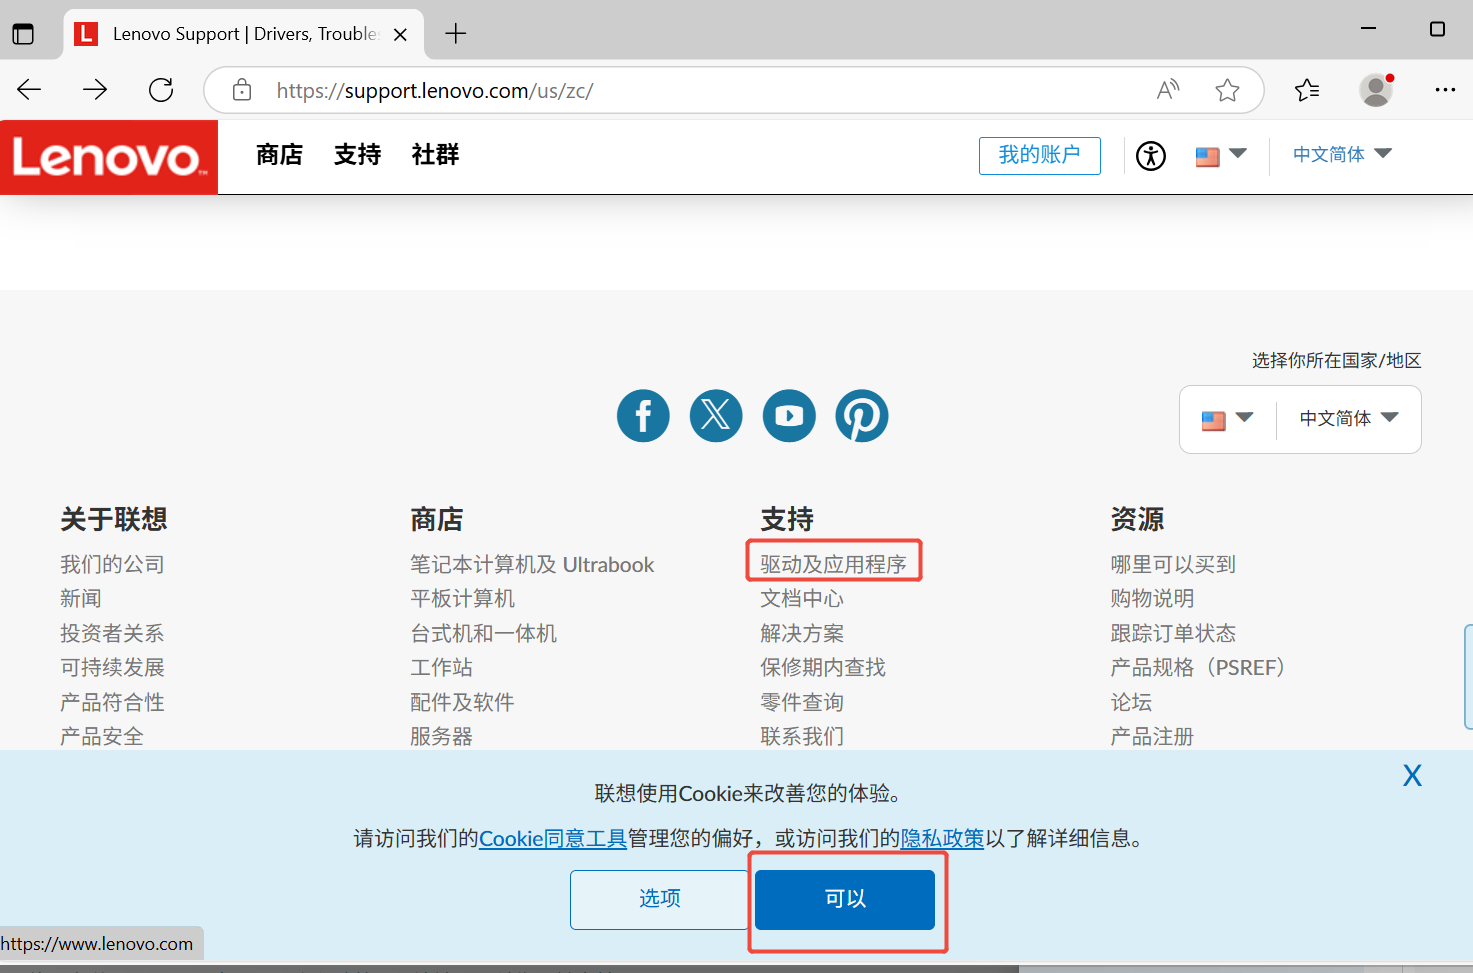Accept cookies with 可以 button
The height and width of the screenshot is (973, 1473).
pyautogui.click(x=845, y=899)
